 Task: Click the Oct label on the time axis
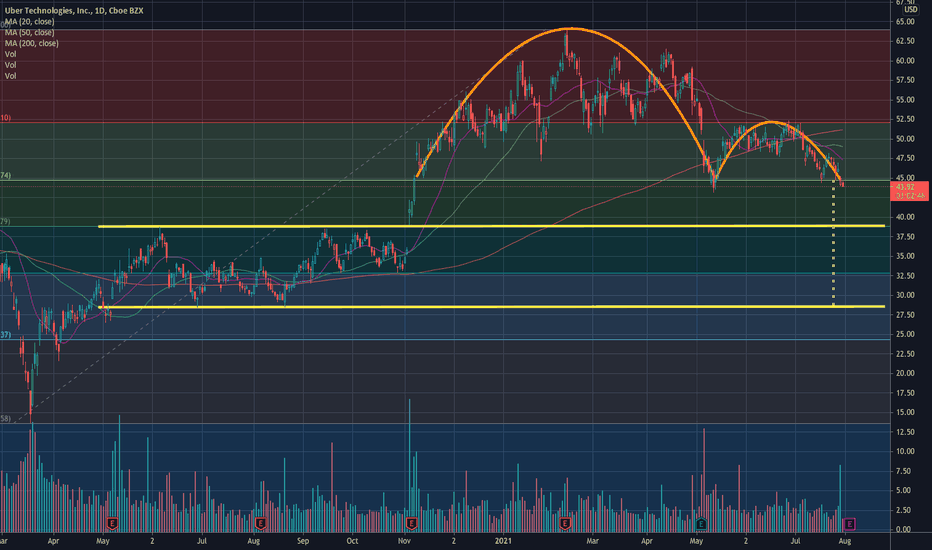(x=352, y=541)
